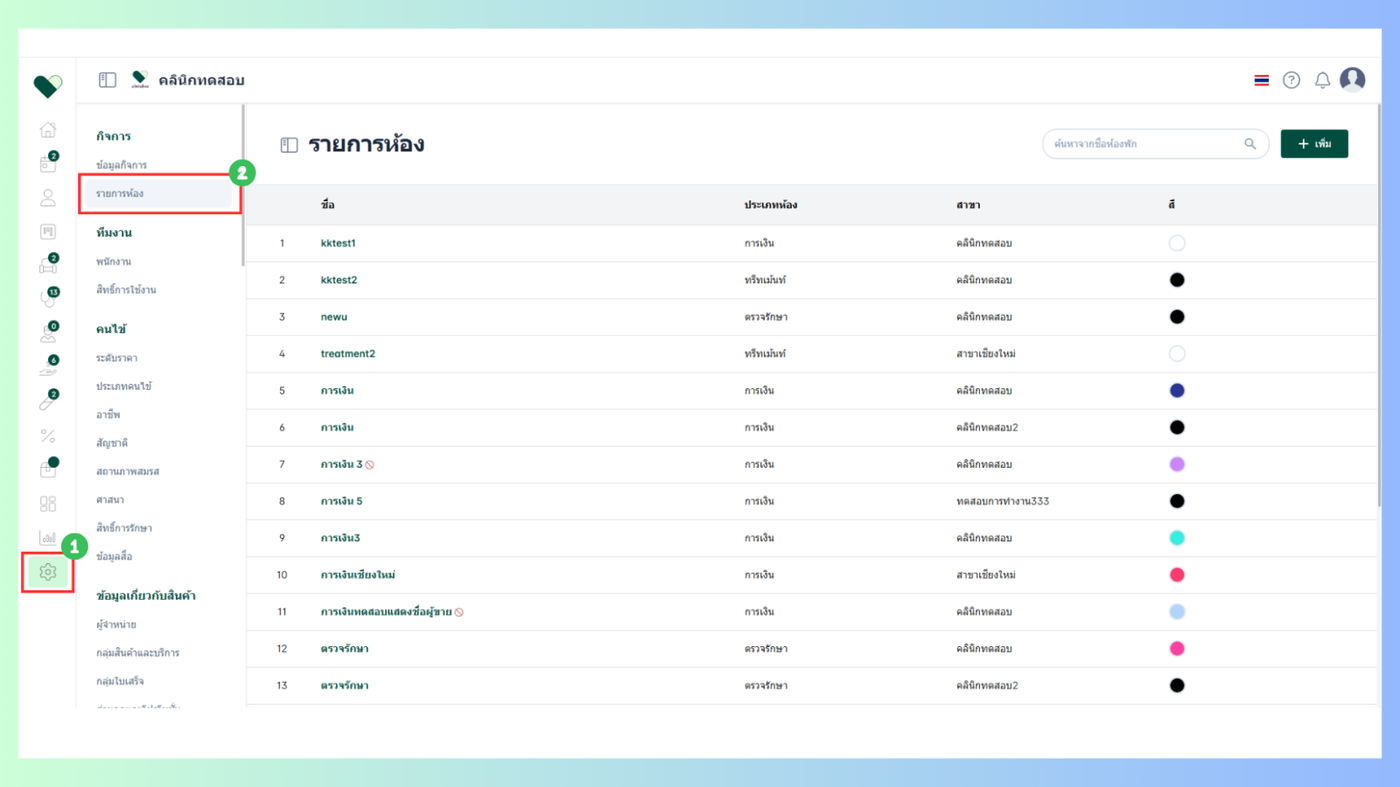Go to the home icon in sidebar
This screenshot has height=787, width=1400.
(x=47, y=130)
